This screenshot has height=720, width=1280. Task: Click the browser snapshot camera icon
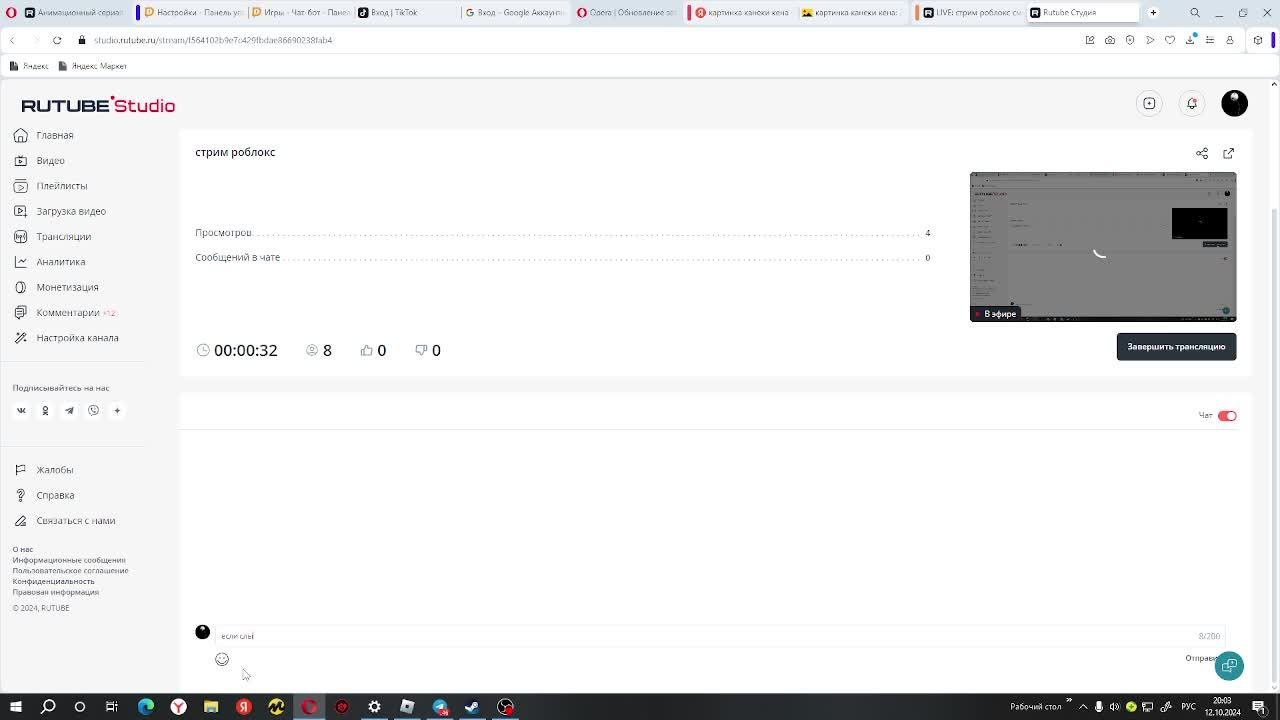coord(1110,40)
